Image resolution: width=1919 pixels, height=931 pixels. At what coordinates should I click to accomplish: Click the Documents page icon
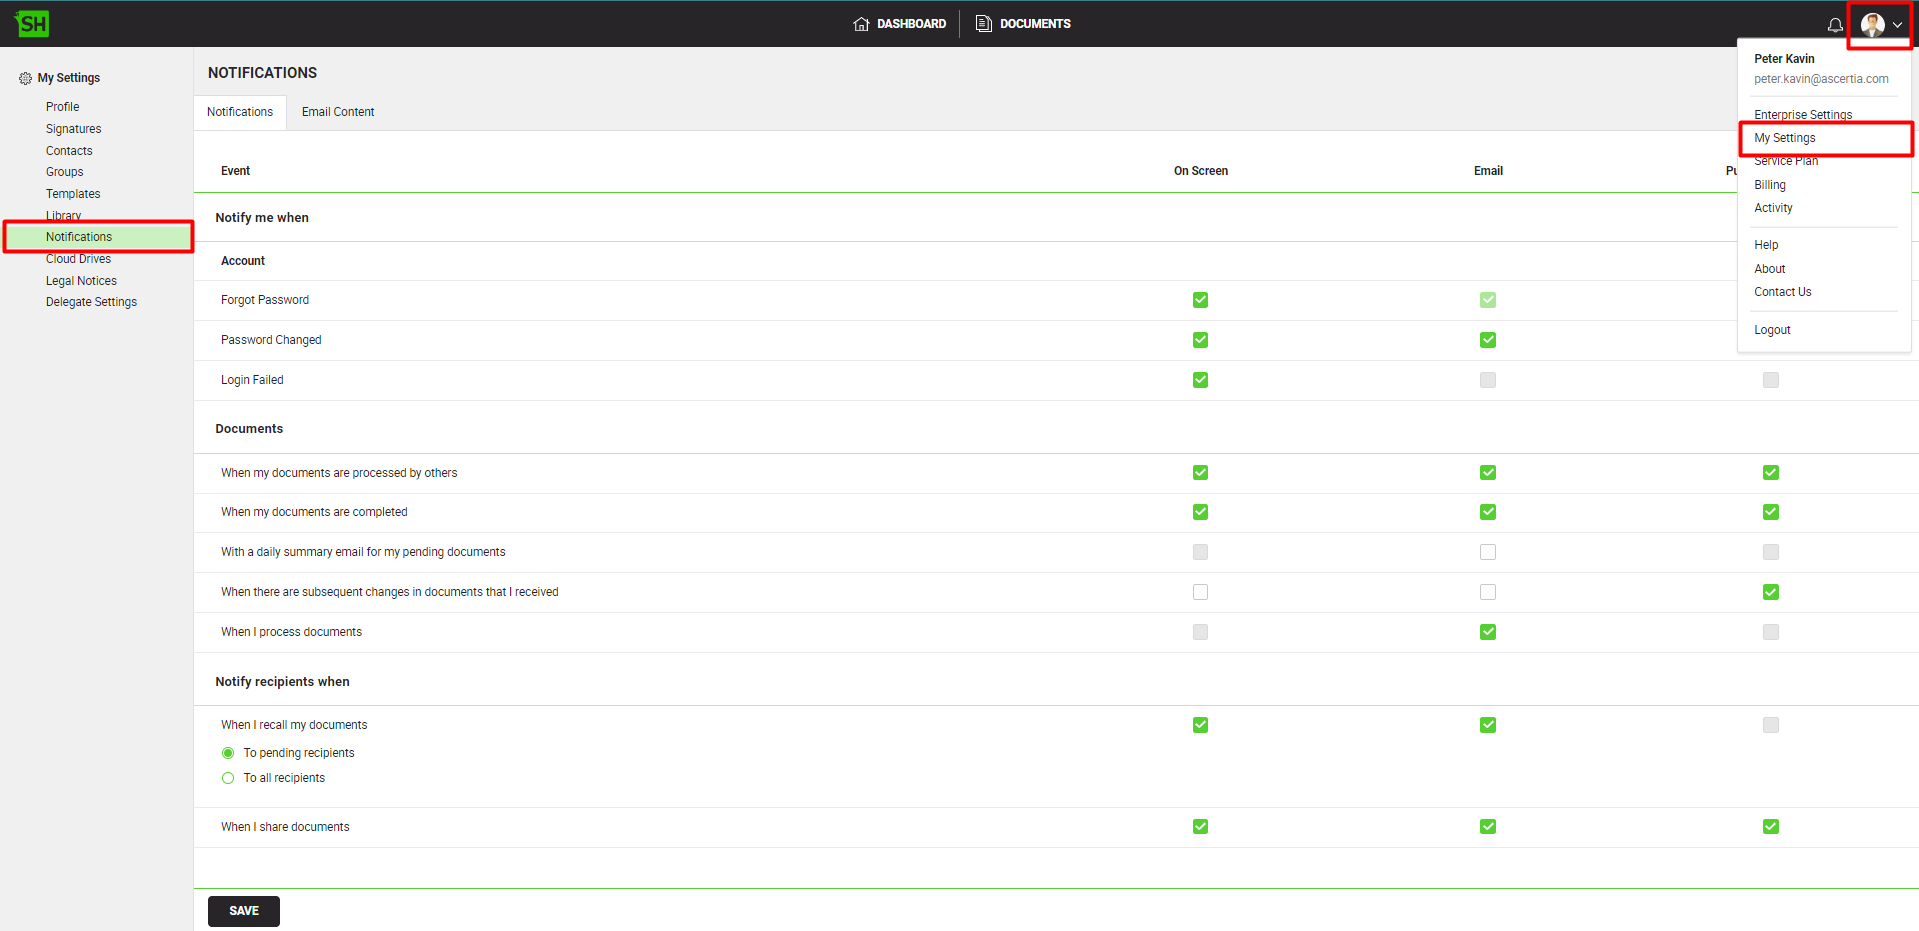tap(984, 24)
